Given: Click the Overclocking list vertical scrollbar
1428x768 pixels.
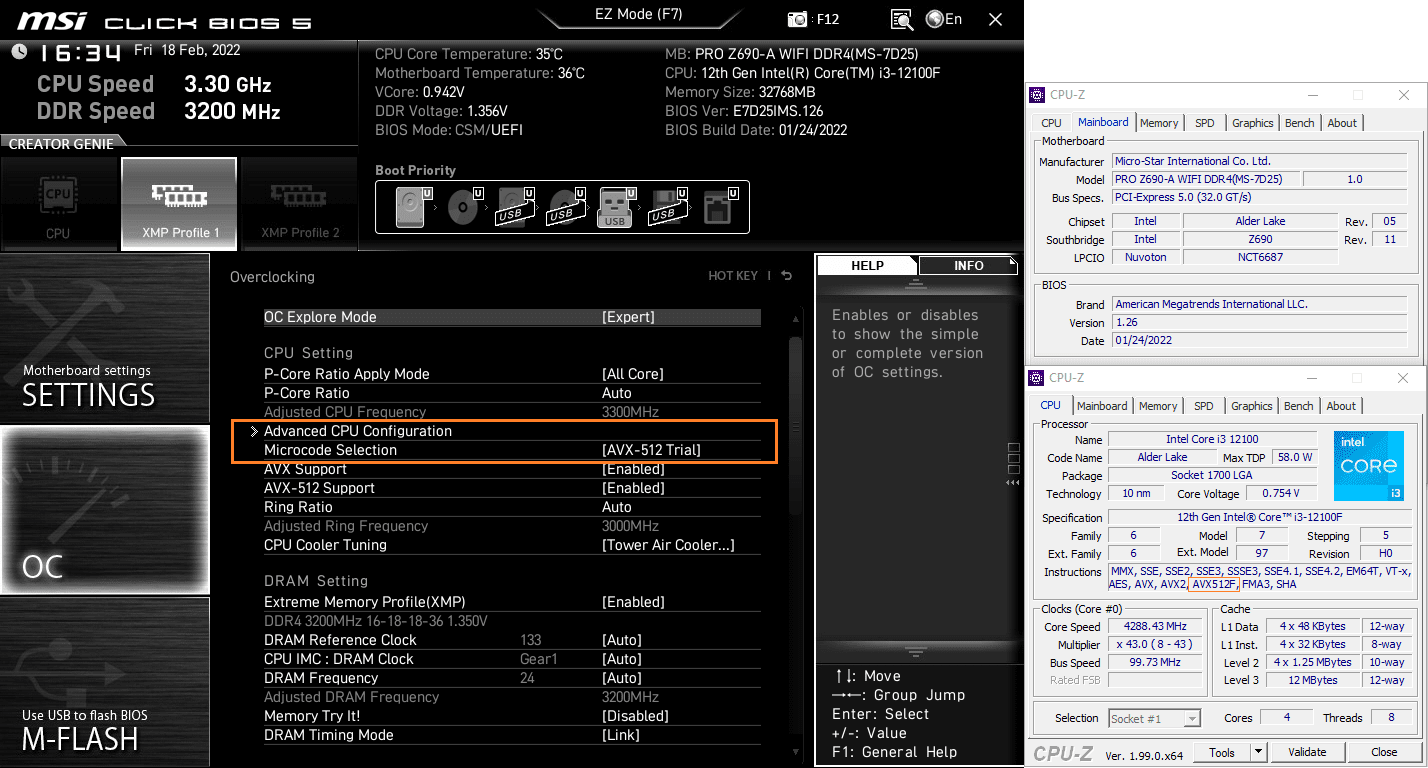Looking at the screenshot, I should click(x=796, y=427).
